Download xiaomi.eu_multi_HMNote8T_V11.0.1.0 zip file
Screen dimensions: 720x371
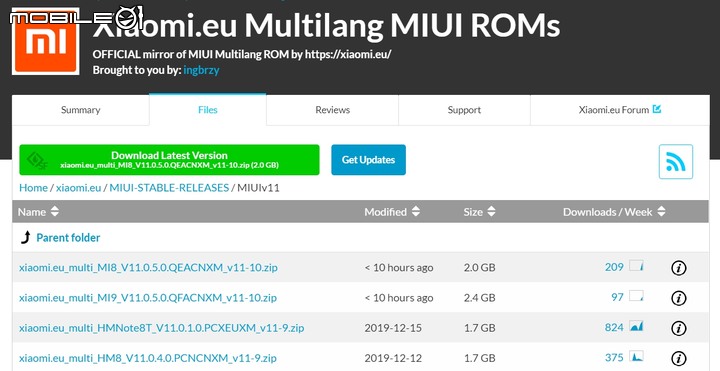click(x=162, y=328)
